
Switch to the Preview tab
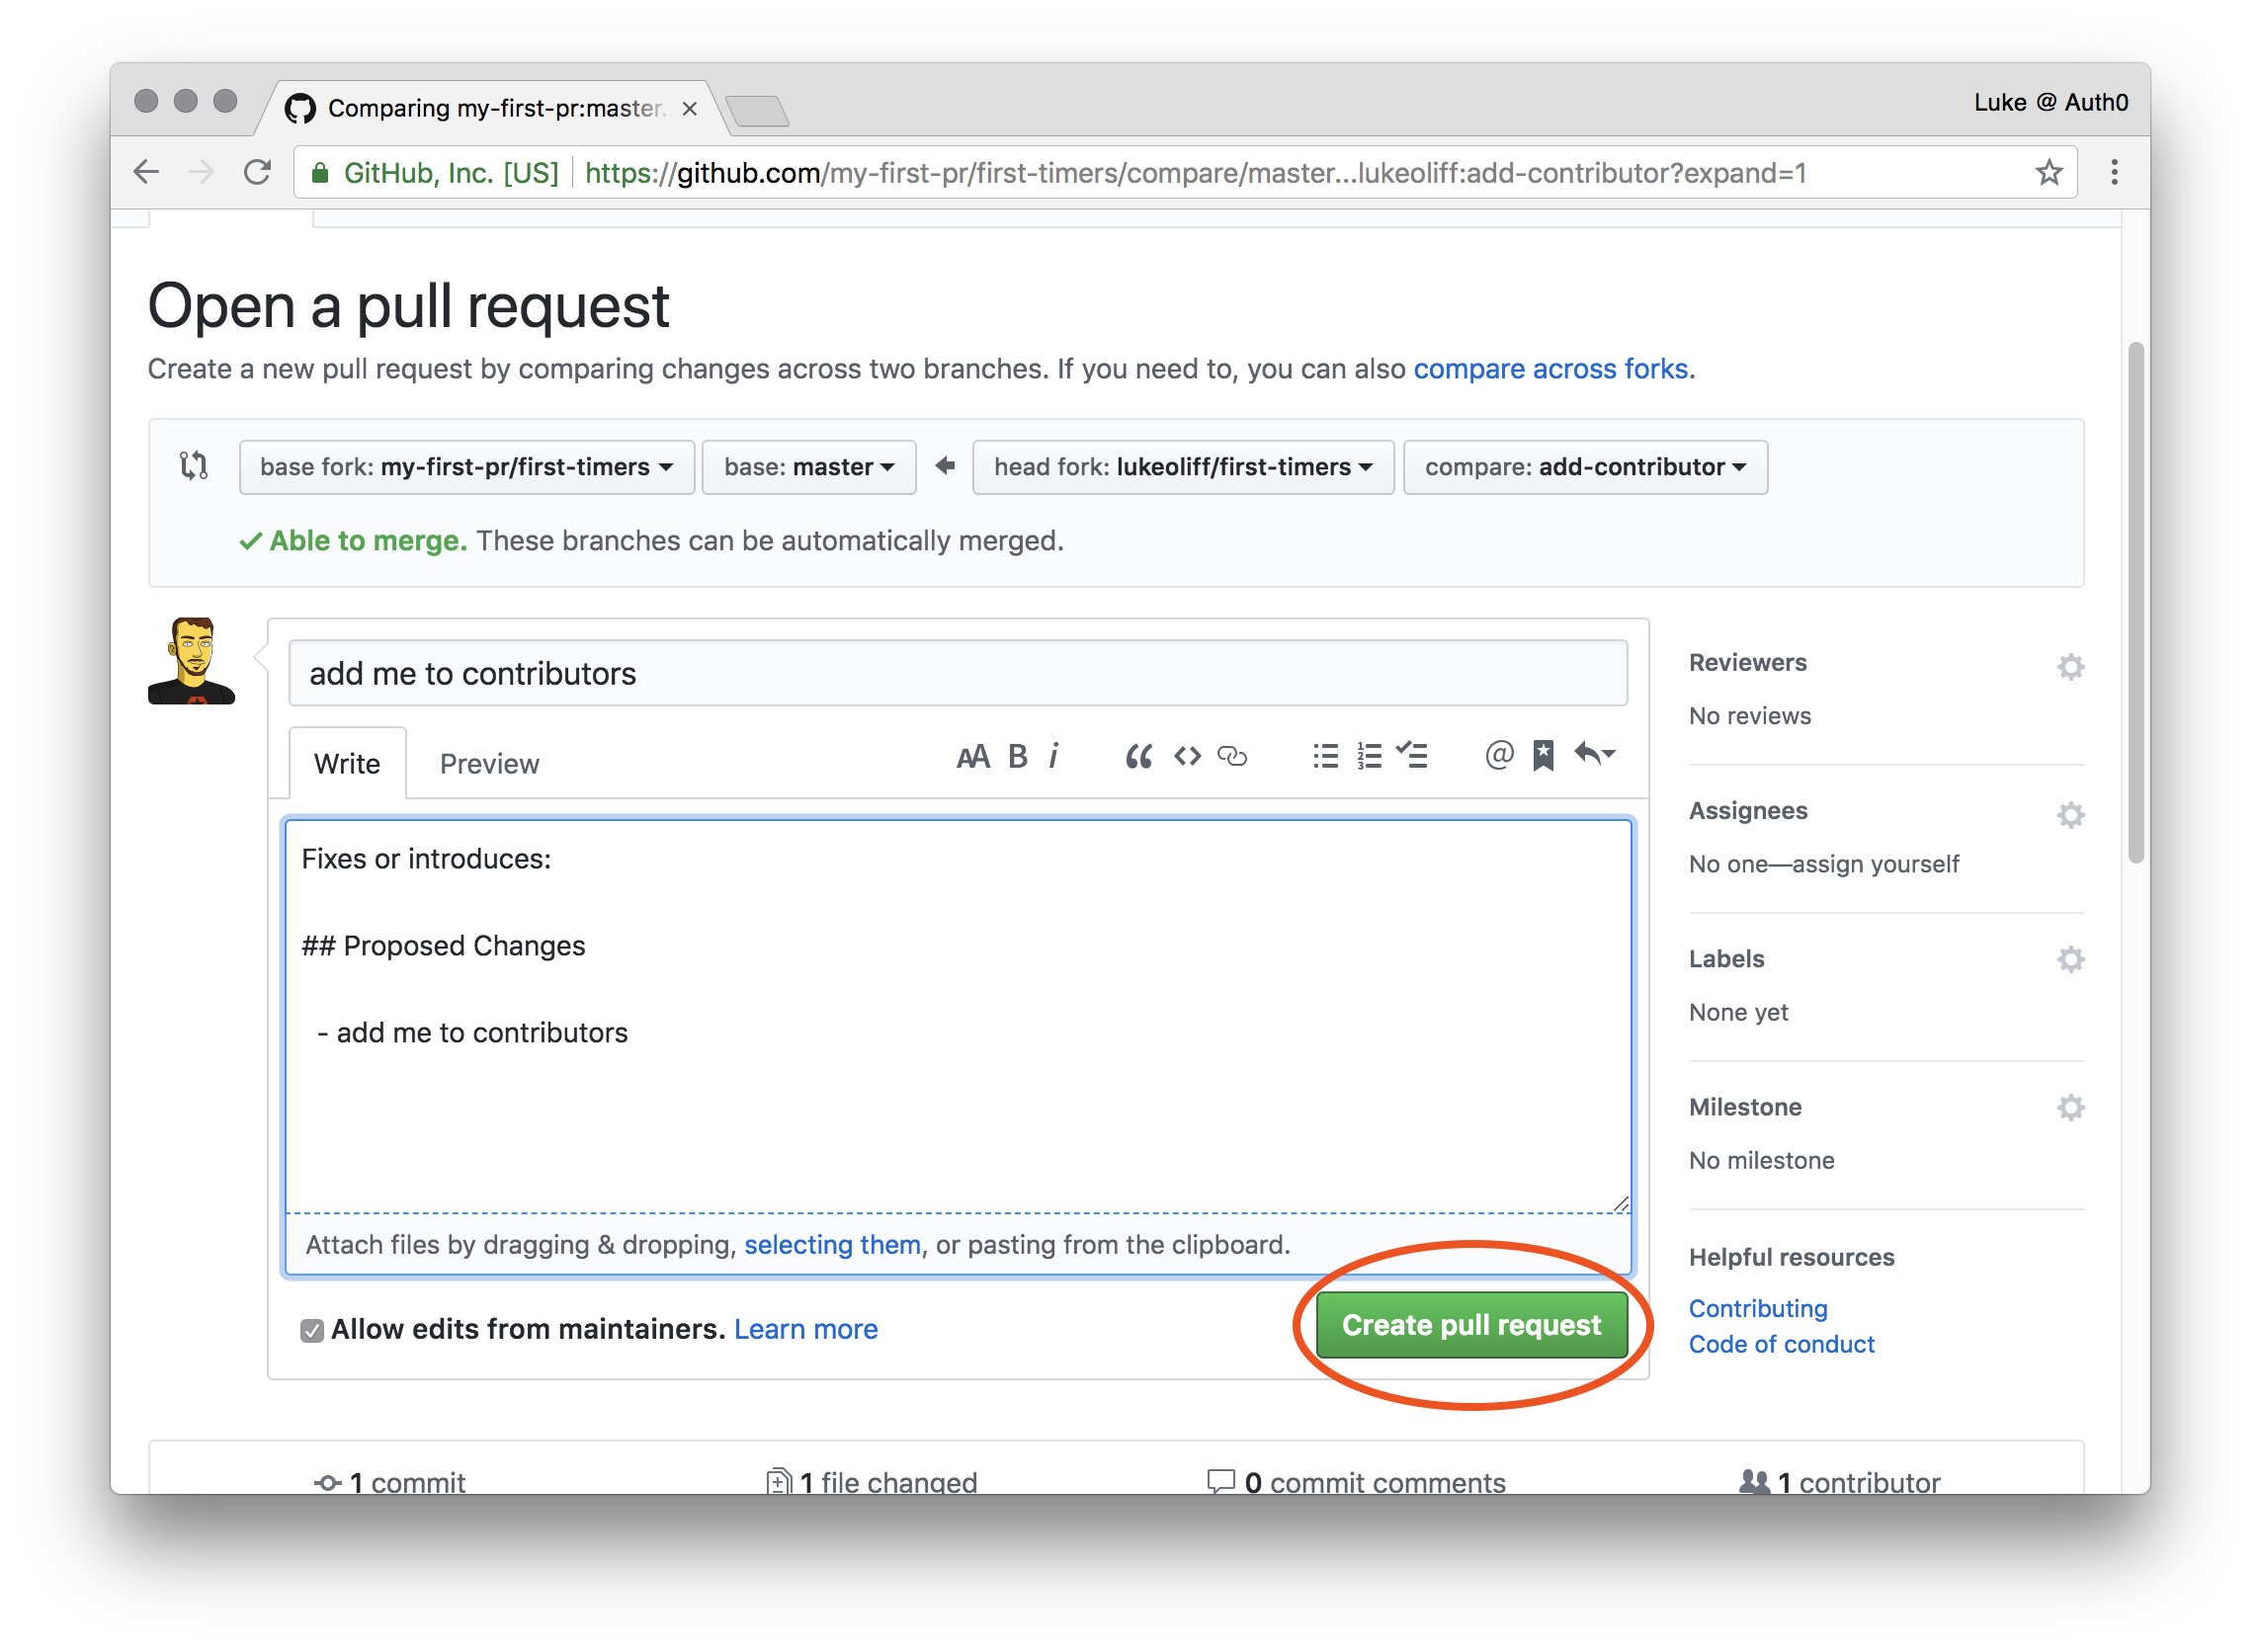click(489, 765)
